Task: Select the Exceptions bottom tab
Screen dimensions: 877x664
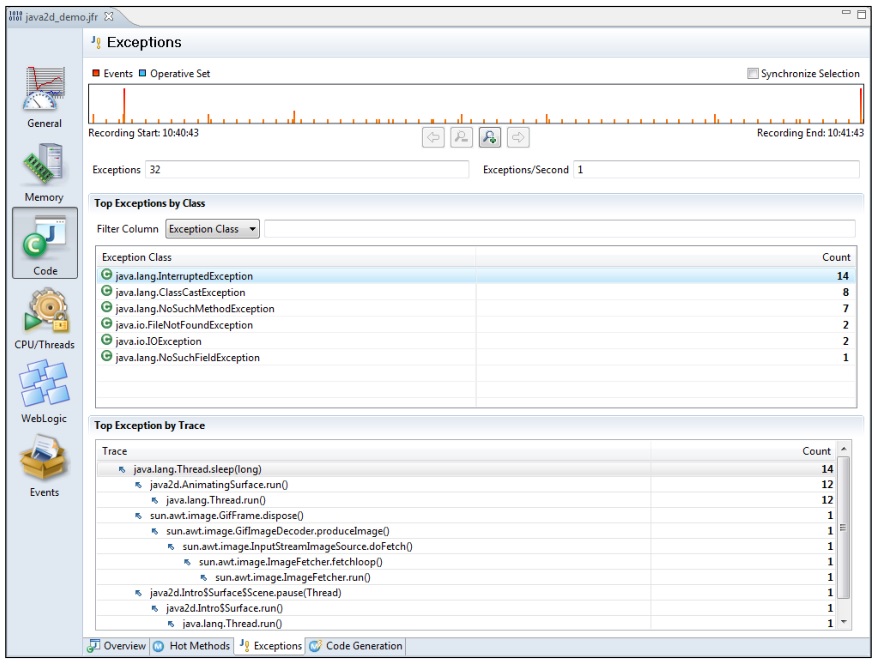Action: 271,646
